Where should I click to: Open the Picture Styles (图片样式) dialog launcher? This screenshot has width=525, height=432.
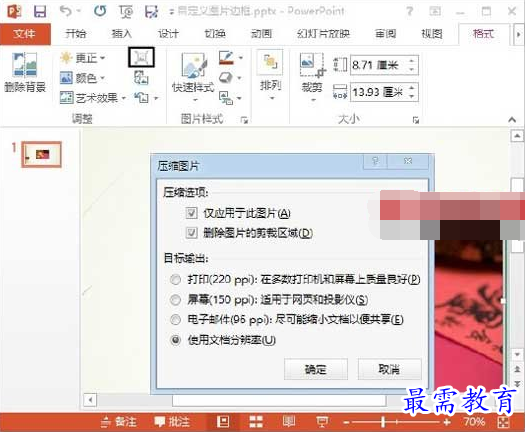pyautogui.click(x=244, y=120)
